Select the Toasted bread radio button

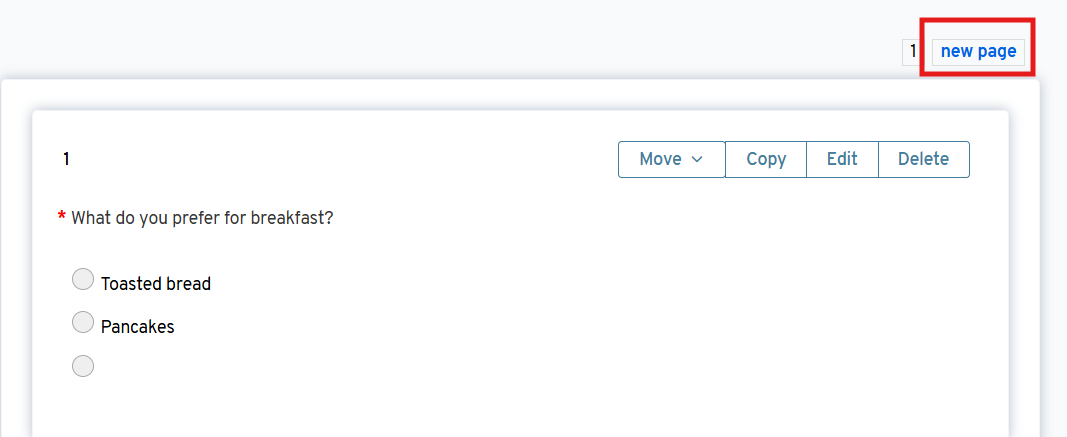click(84, 280)
